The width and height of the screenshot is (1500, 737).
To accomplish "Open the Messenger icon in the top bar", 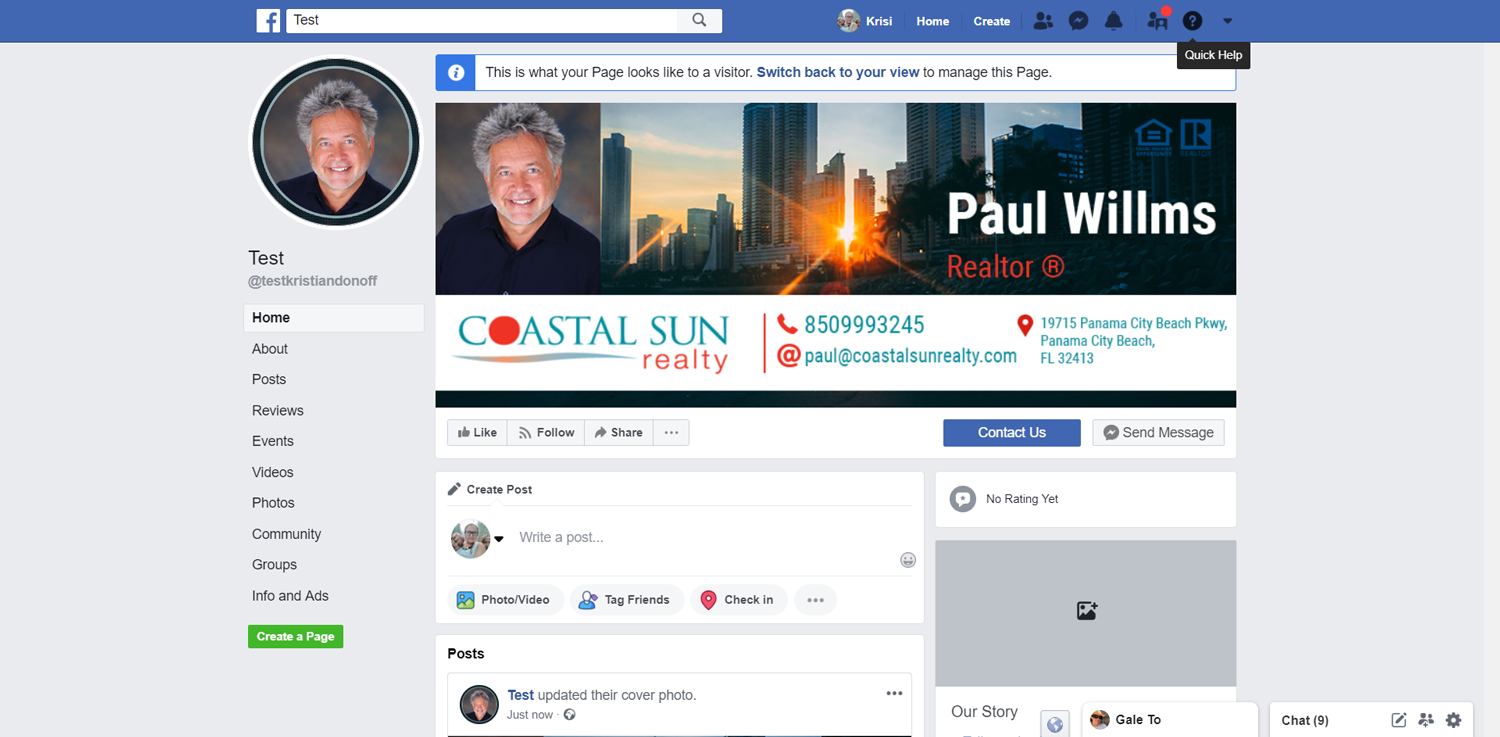I will tap(1078, 20).
